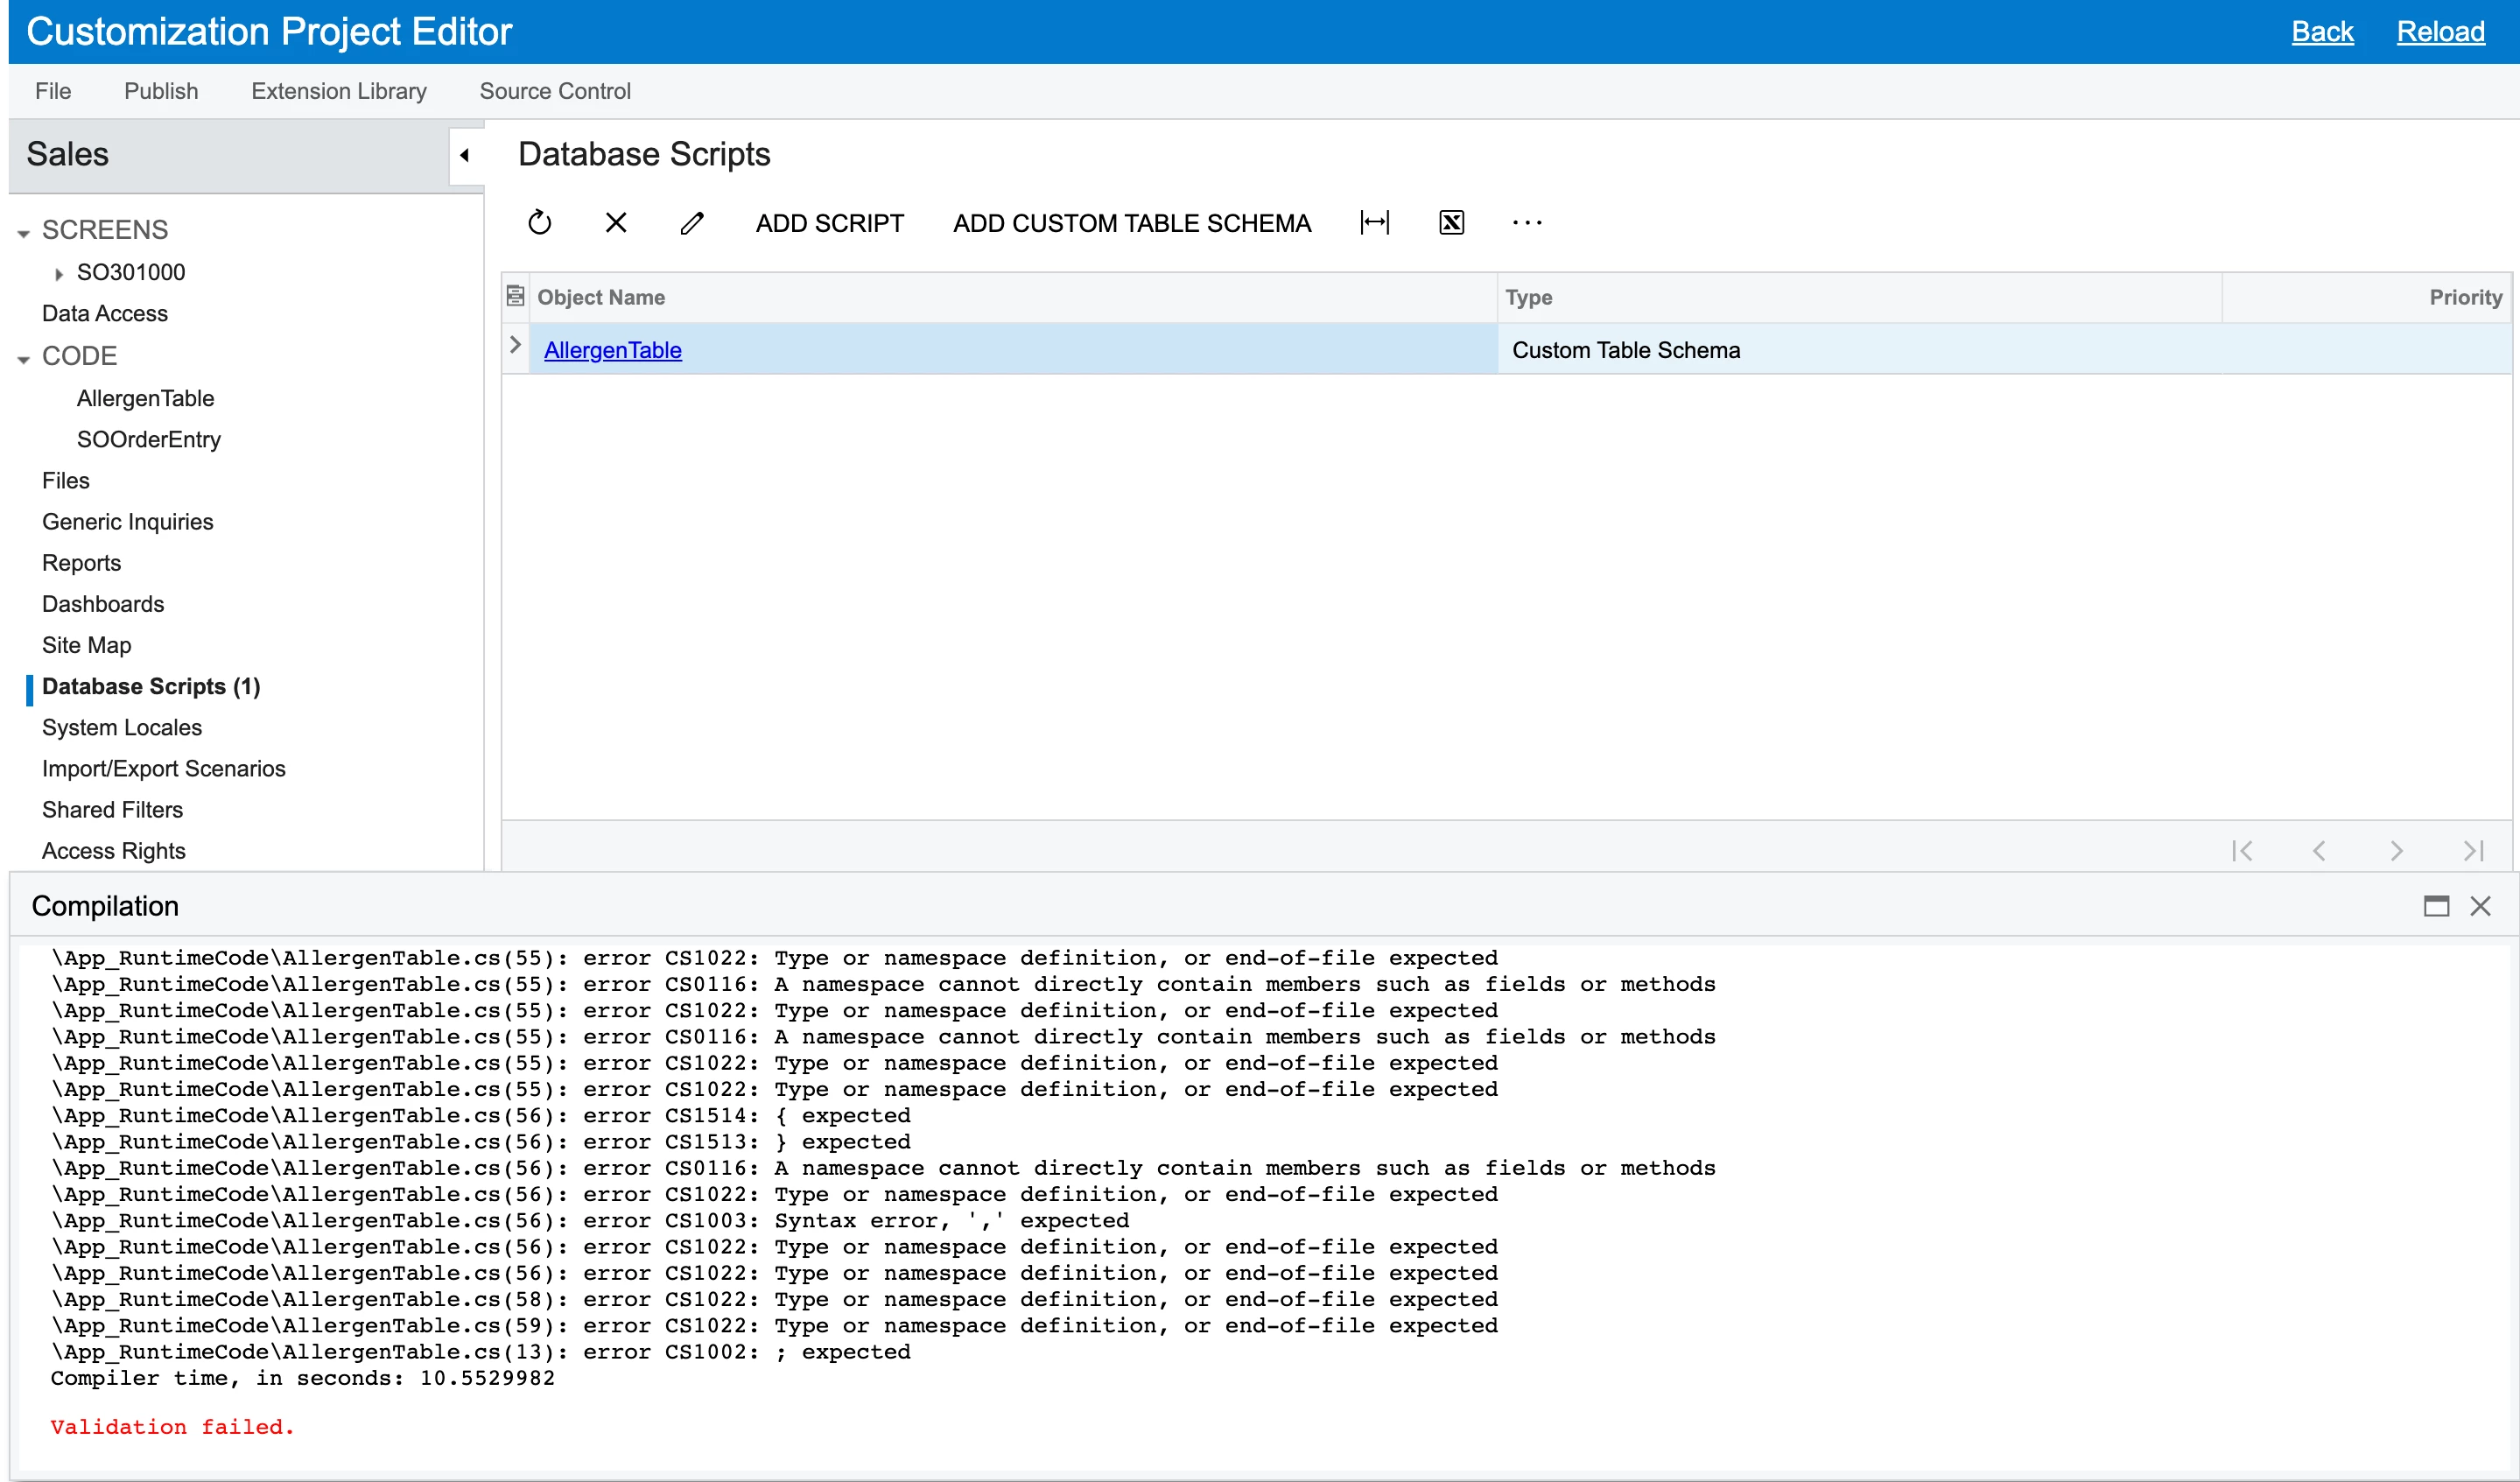The height and width of the screenshot is (1482, 2520).
Task: Click the refresh icon in Database Scripts toolbar
Action: coord(539,222)
